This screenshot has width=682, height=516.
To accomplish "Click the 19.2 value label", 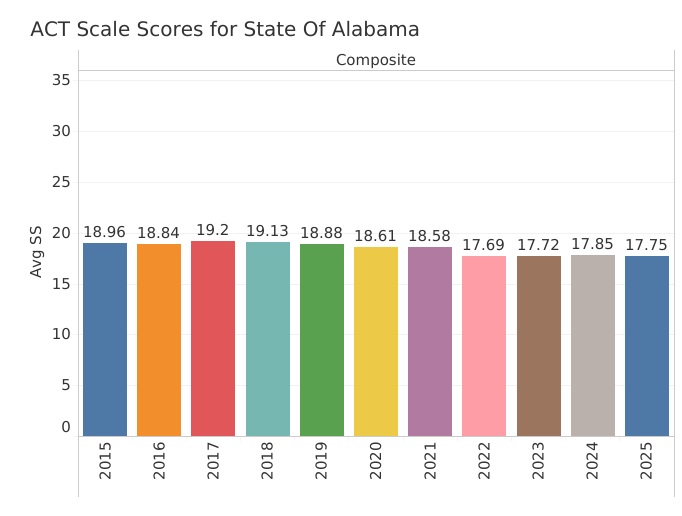I will tap(213, 230).
